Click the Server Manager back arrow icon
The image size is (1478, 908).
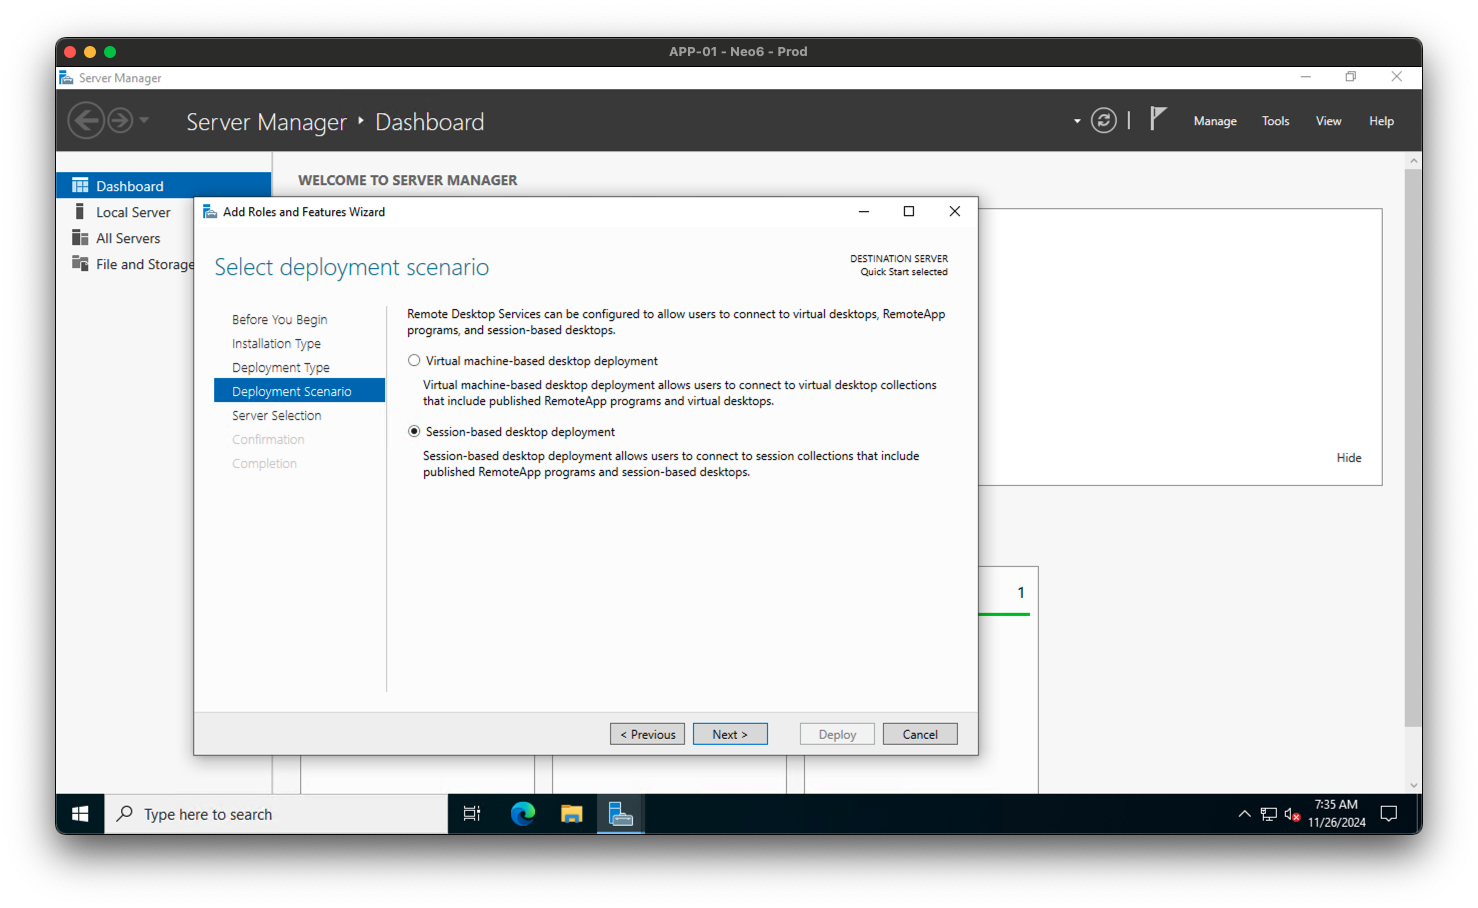click(x=85, y=121)
